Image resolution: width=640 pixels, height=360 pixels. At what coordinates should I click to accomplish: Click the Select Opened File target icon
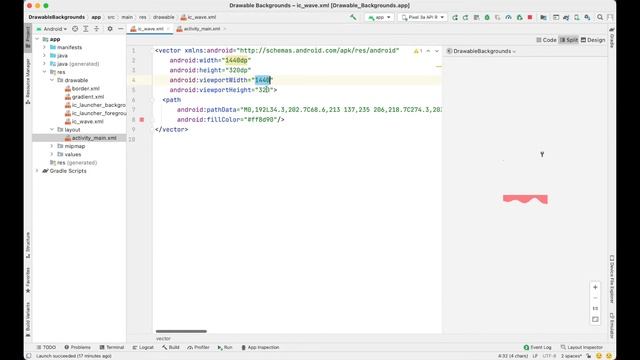pyautogui.click(x=75, y=29)
